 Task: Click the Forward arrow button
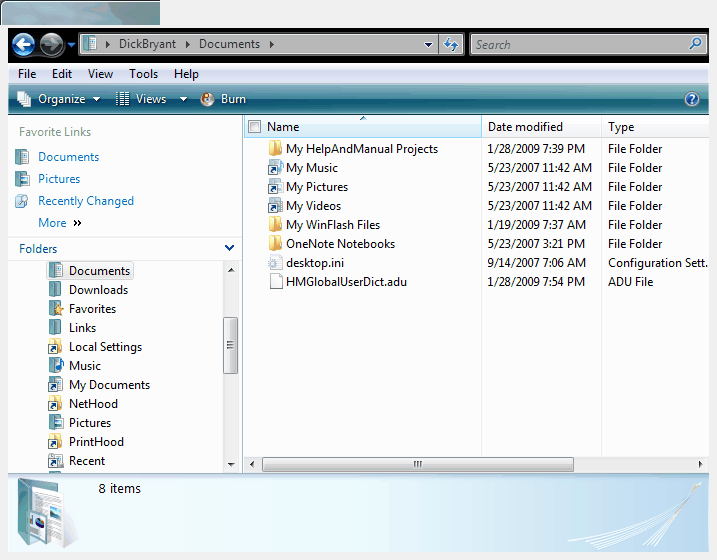(x=51, y=44)
